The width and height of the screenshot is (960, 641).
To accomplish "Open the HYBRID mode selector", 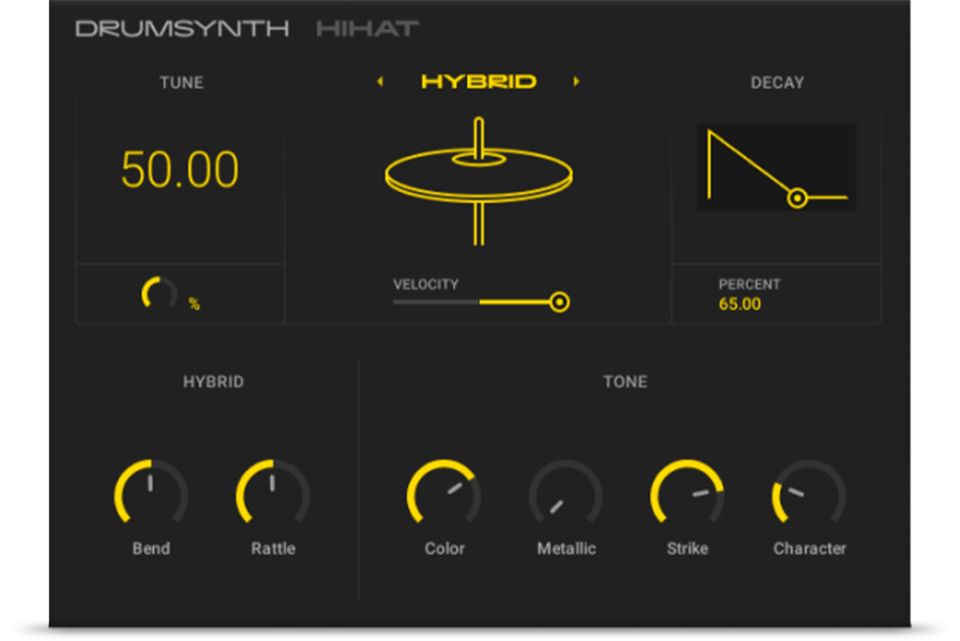I will coord(478,82).
